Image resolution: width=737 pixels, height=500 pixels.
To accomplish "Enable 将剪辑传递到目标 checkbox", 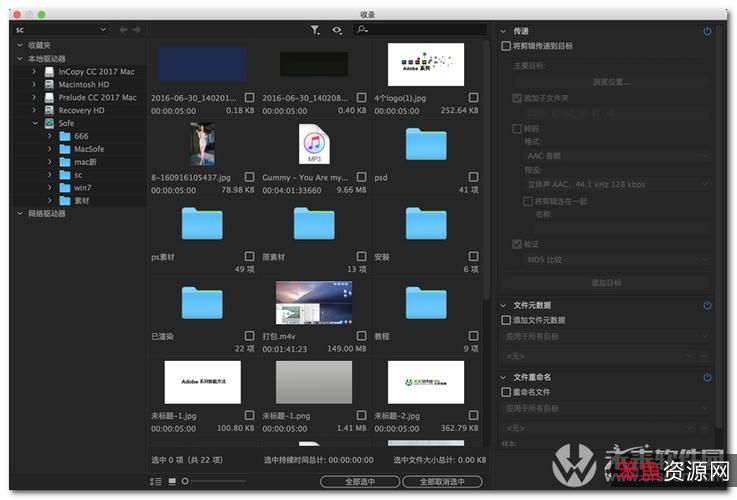I will point(506,46).
